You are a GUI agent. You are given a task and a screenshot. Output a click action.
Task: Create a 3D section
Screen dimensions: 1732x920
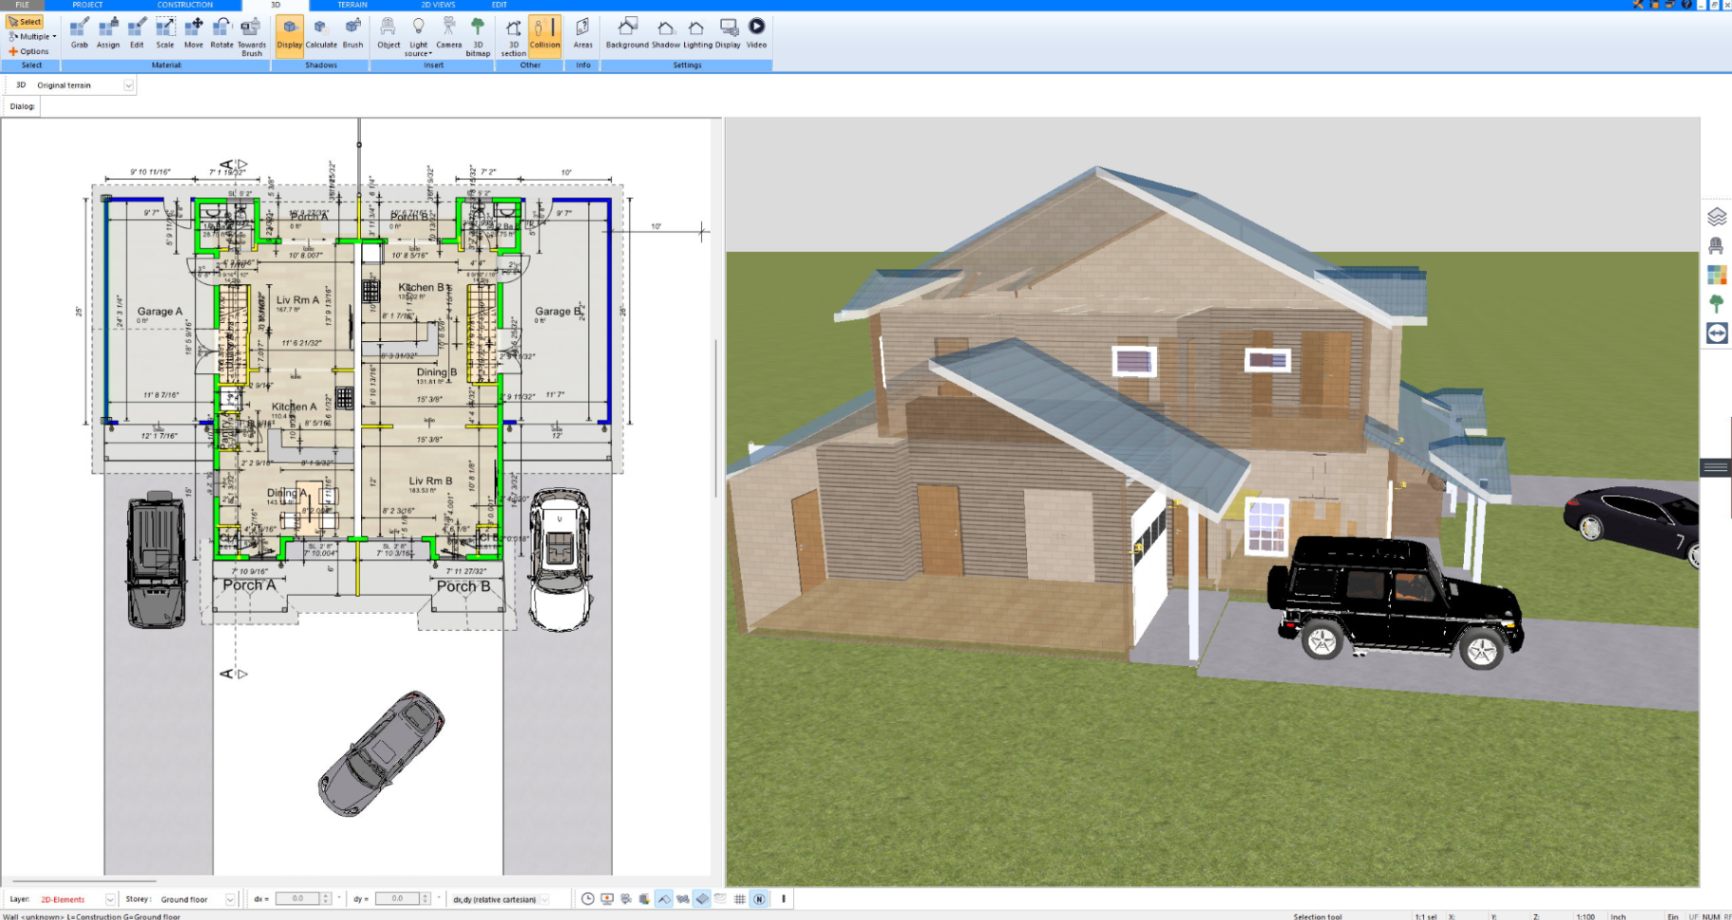click(x=513, y=36)
